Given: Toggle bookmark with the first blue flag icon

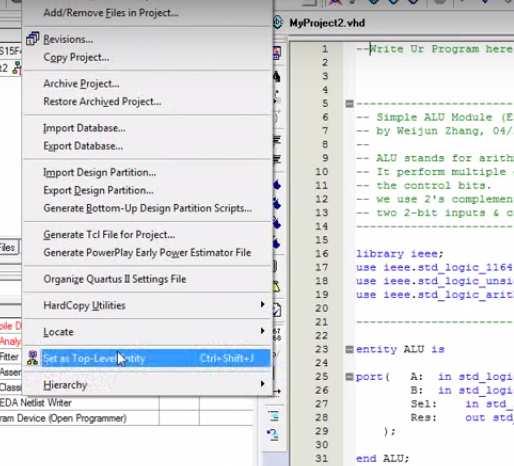Looking at the screenshot, I should (277, 185).
